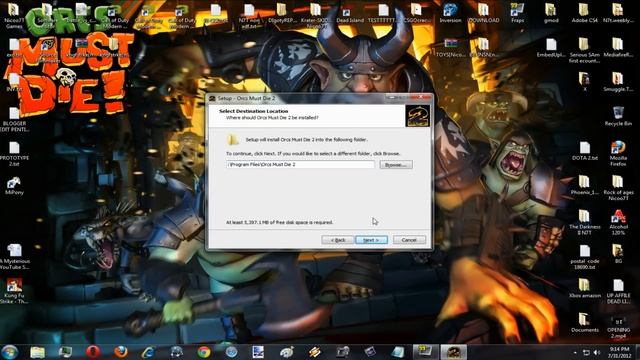Select the Phoenix_1 desktop folder

584,185
